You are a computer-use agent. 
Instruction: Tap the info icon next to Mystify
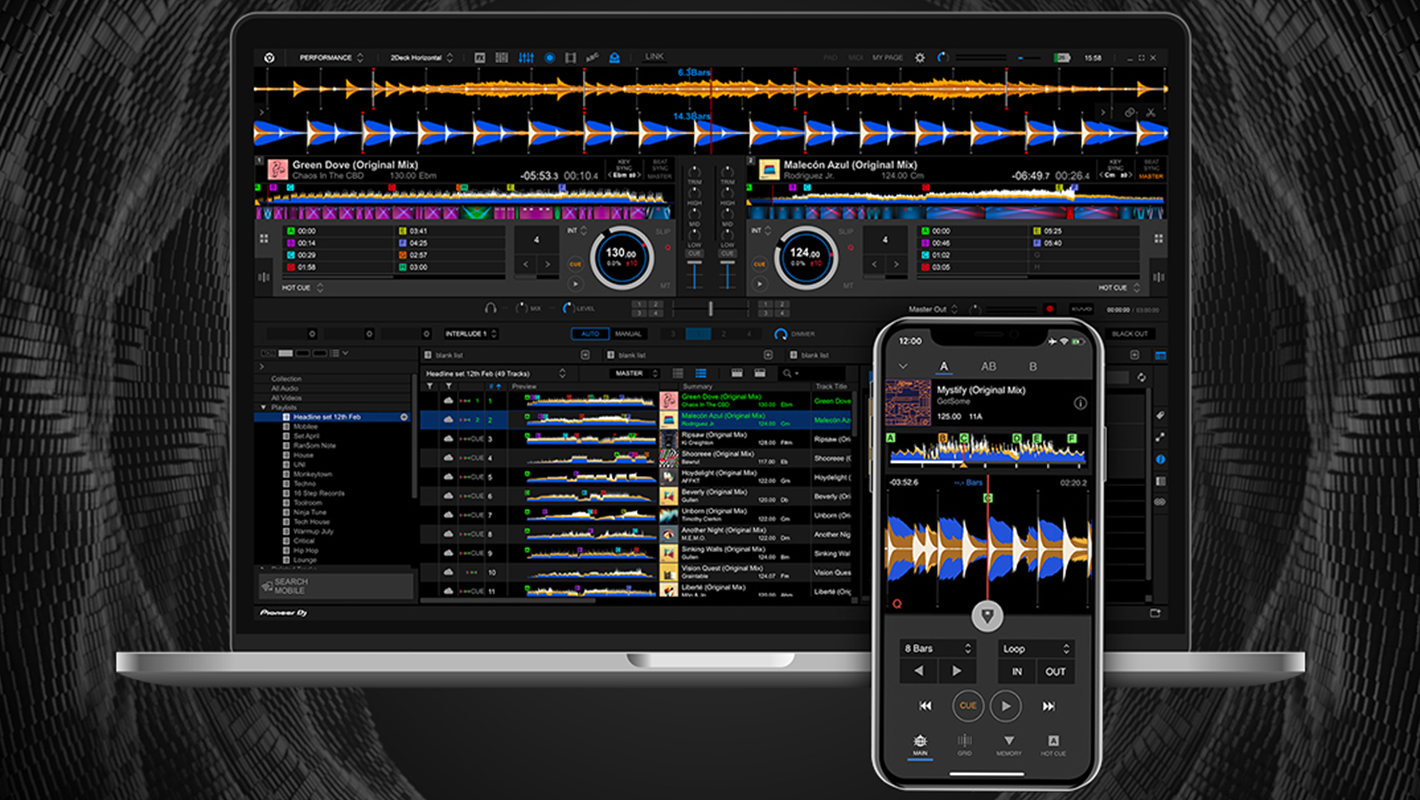tap(1080, 403)
